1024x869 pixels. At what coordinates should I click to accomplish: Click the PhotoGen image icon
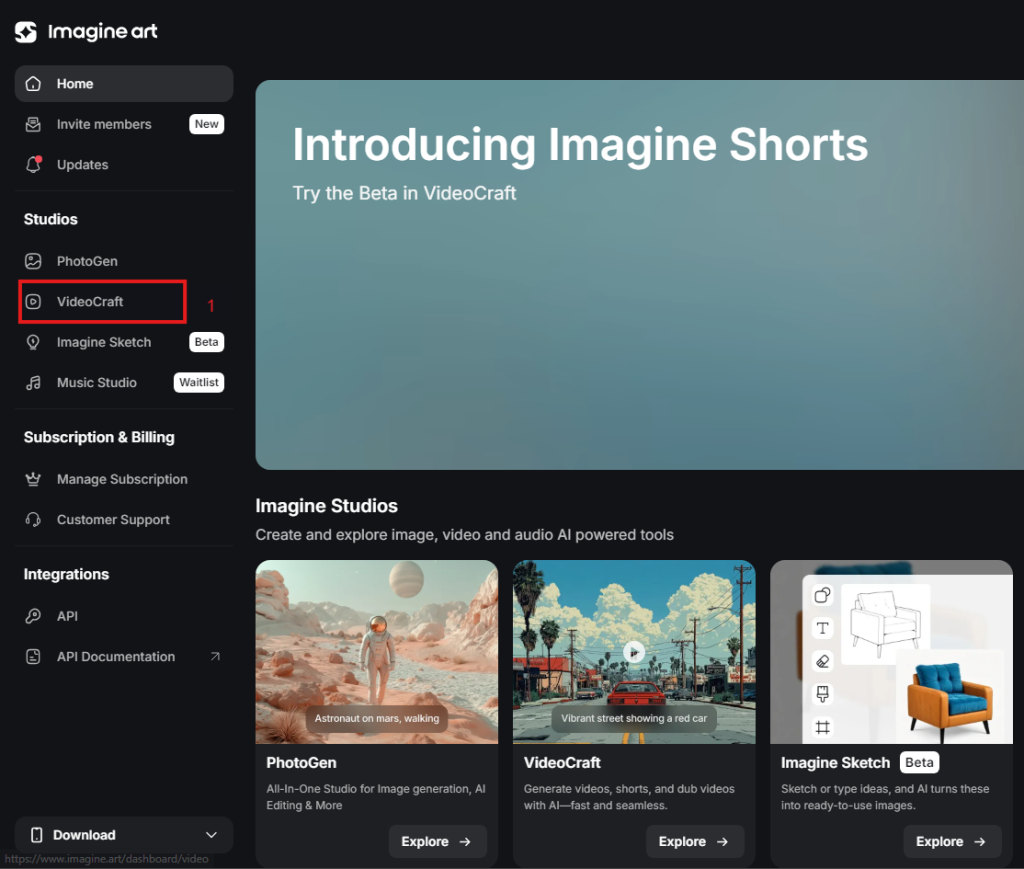click(33, 261)
